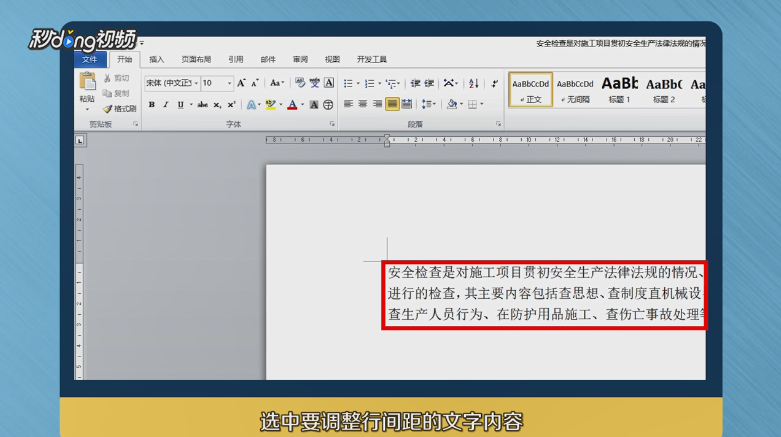Open the Font (字体) dialog launcher
The height and width of the screenshot is (437, 781).
(x=332, y=124)
